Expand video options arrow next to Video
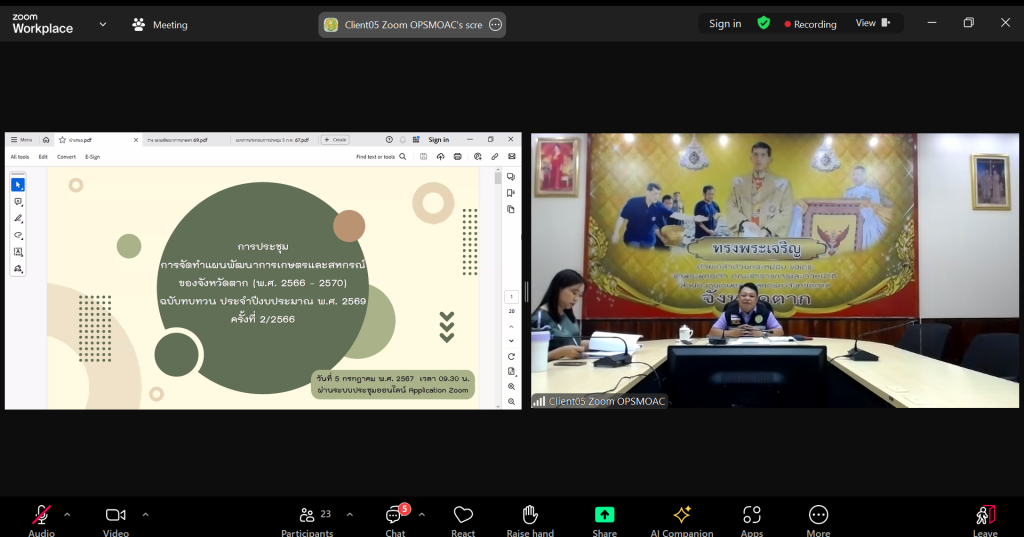Screen dimensions: 1024x537 pos(146,515)
